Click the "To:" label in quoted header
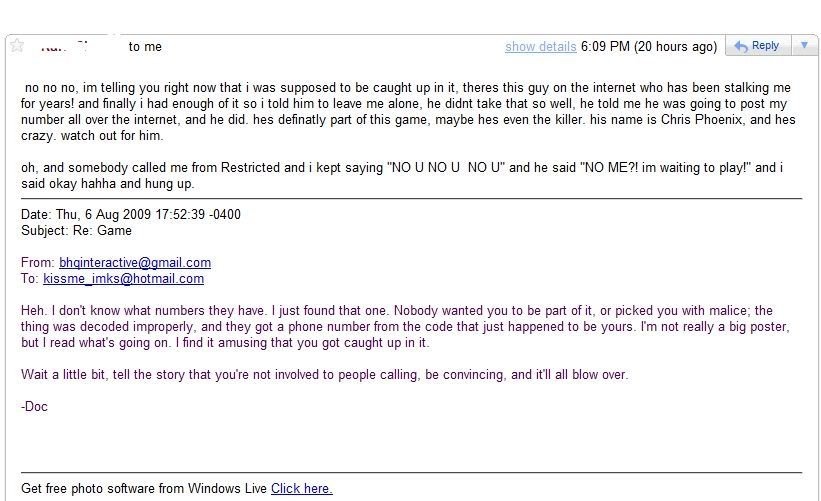This screenshot has width=821, height=501. [30, 279]
